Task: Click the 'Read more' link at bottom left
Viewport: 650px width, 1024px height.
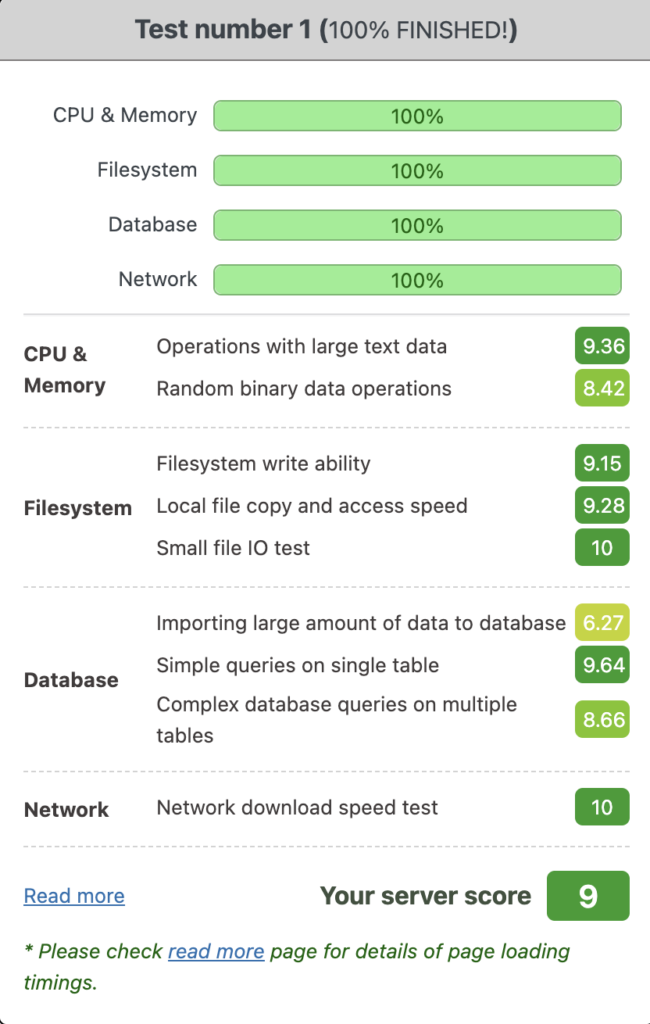Action: pos(74,896)
